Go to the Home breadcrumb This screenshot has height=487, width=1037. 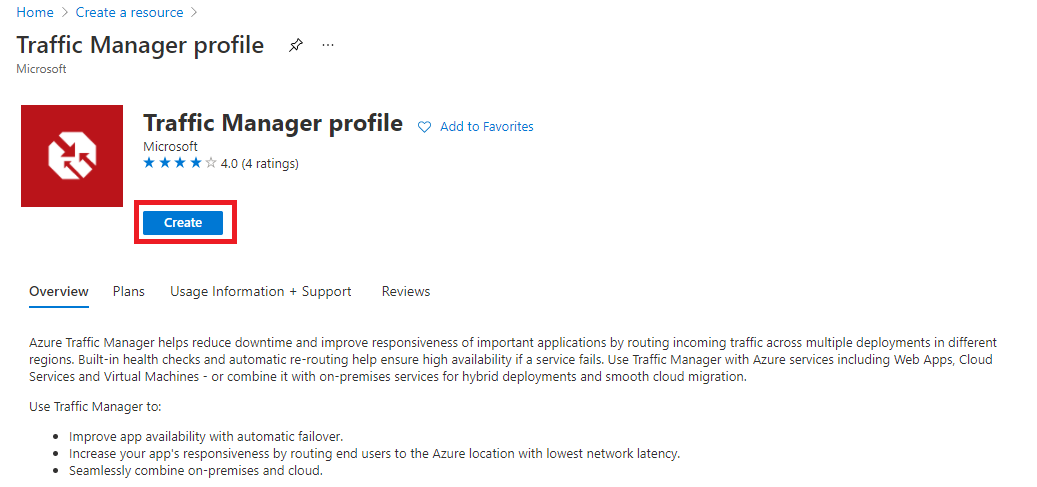[35, 13]
